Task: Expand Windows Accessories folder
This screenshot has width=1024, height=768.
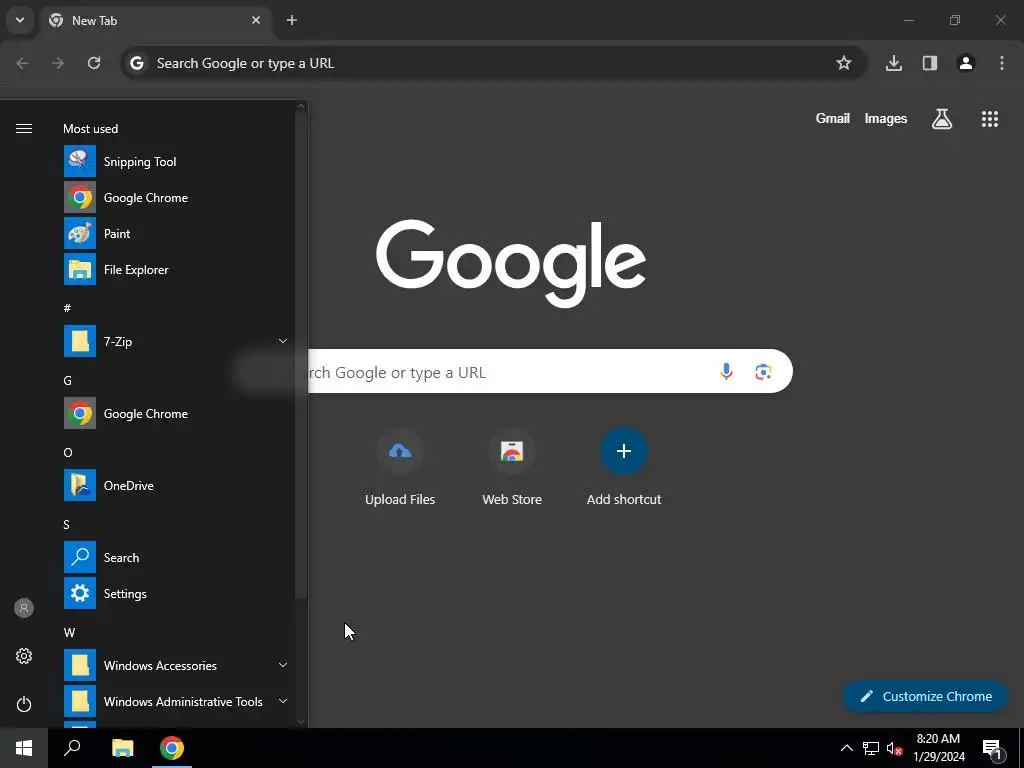Action: click(x=176, y=665)
